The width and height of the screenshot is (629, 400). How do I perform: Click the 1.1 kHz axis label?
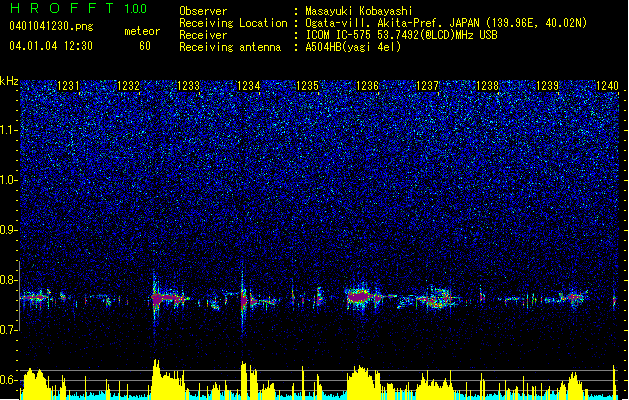8,130
